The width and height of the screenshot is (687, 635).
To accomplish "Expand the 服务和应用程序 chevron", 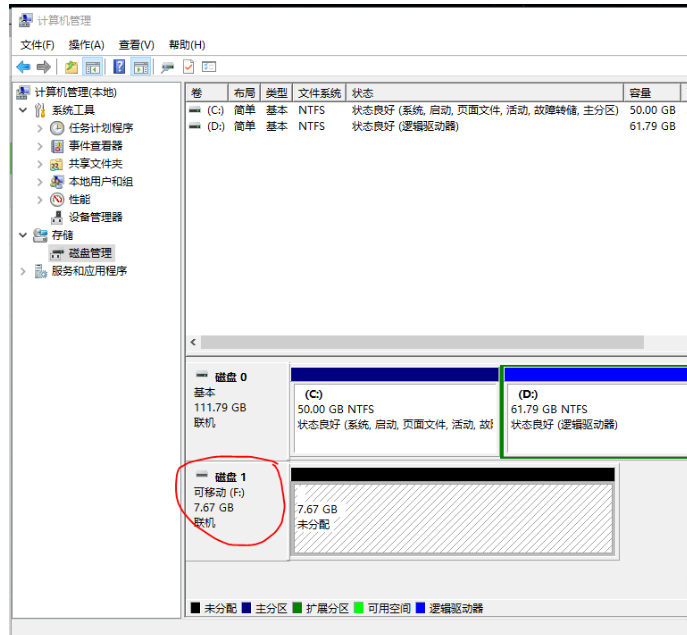I will click(x=23, y=272).
